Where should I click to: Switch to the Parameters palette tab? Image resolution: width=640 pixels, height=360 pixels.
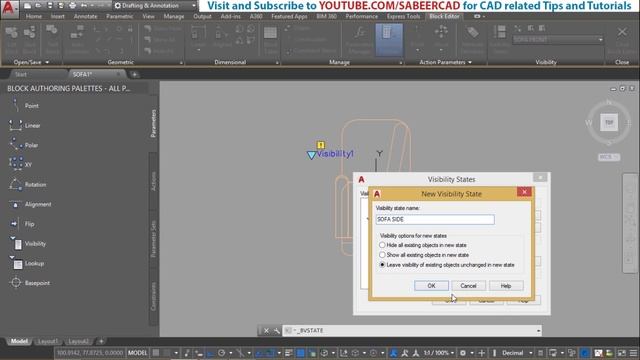(x=153, y=123)
